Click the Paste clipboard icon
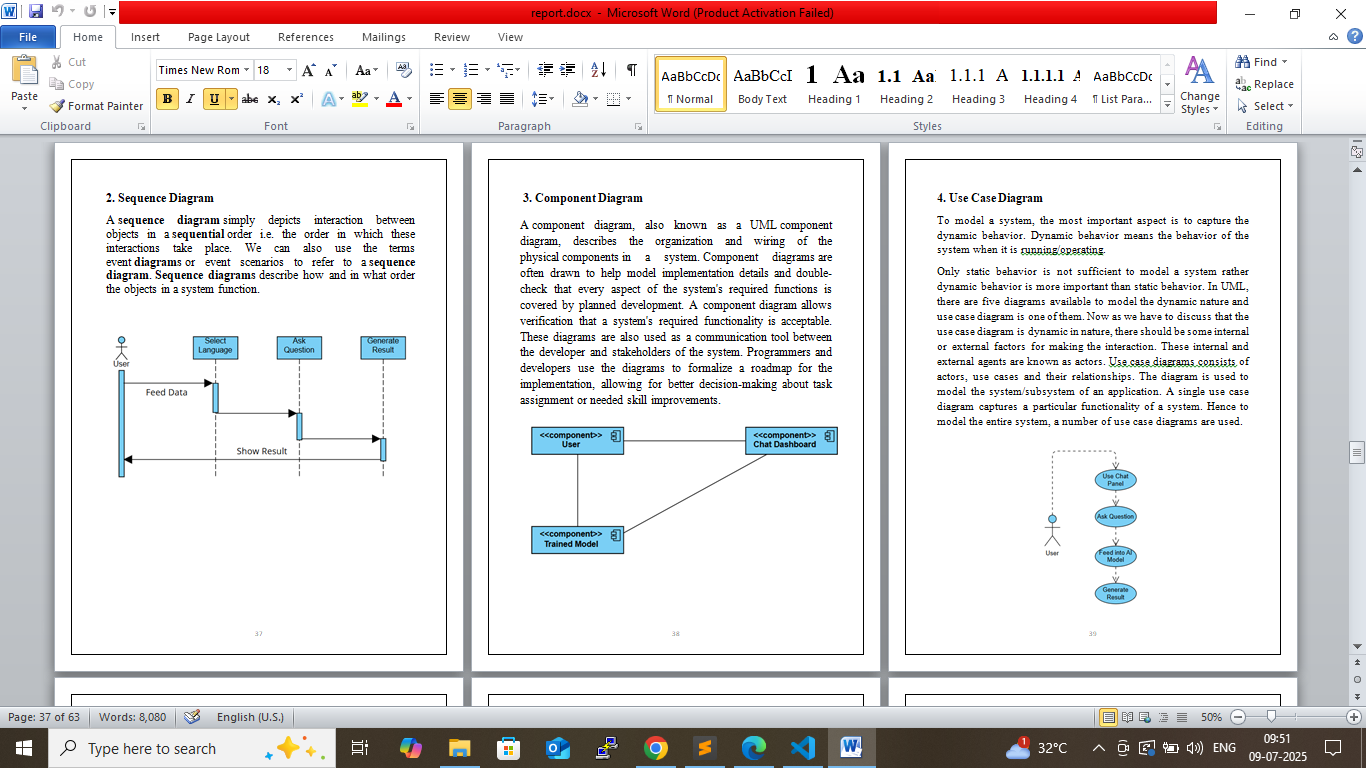 point(24,70)
